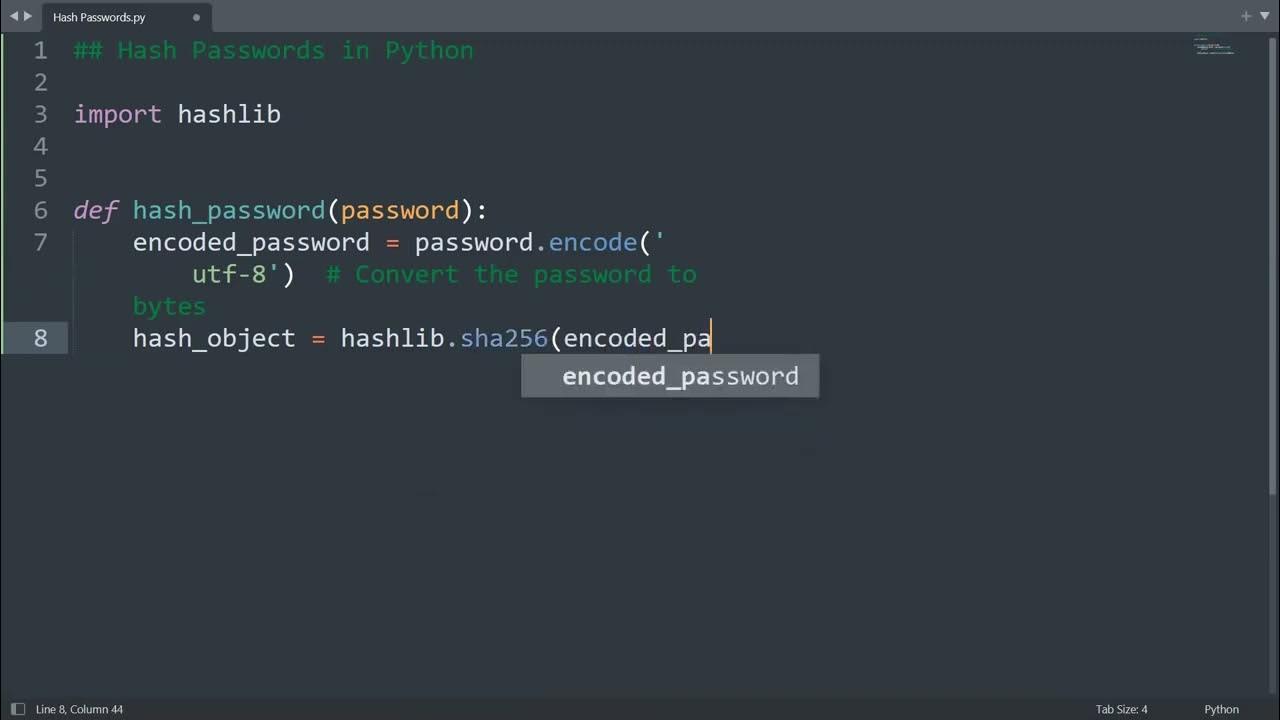This screenshot has width=1280, height=720.
Task: Click the hash_password function name
Action: (229, 210)
